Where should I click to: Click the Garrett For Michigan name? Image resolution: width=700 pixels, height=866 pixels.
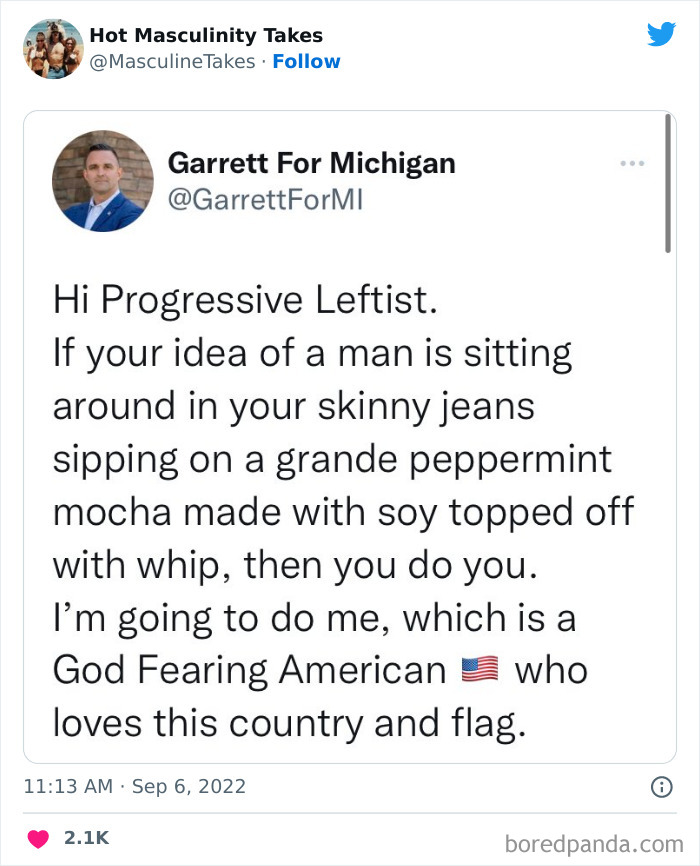click(311, 162)
